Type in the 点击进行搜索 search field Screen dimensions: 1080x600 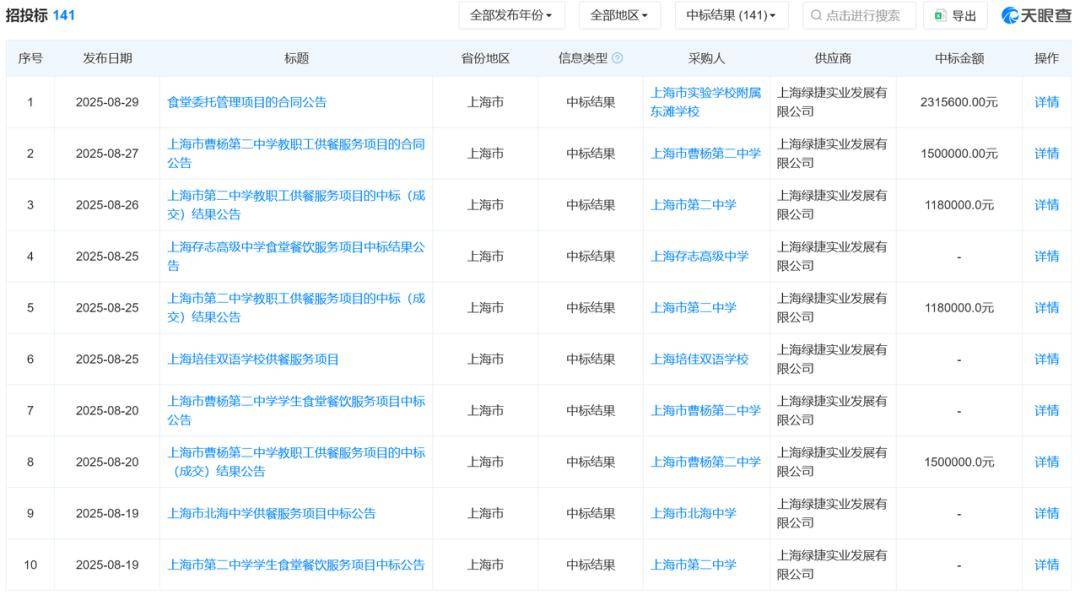coord(860,16)
